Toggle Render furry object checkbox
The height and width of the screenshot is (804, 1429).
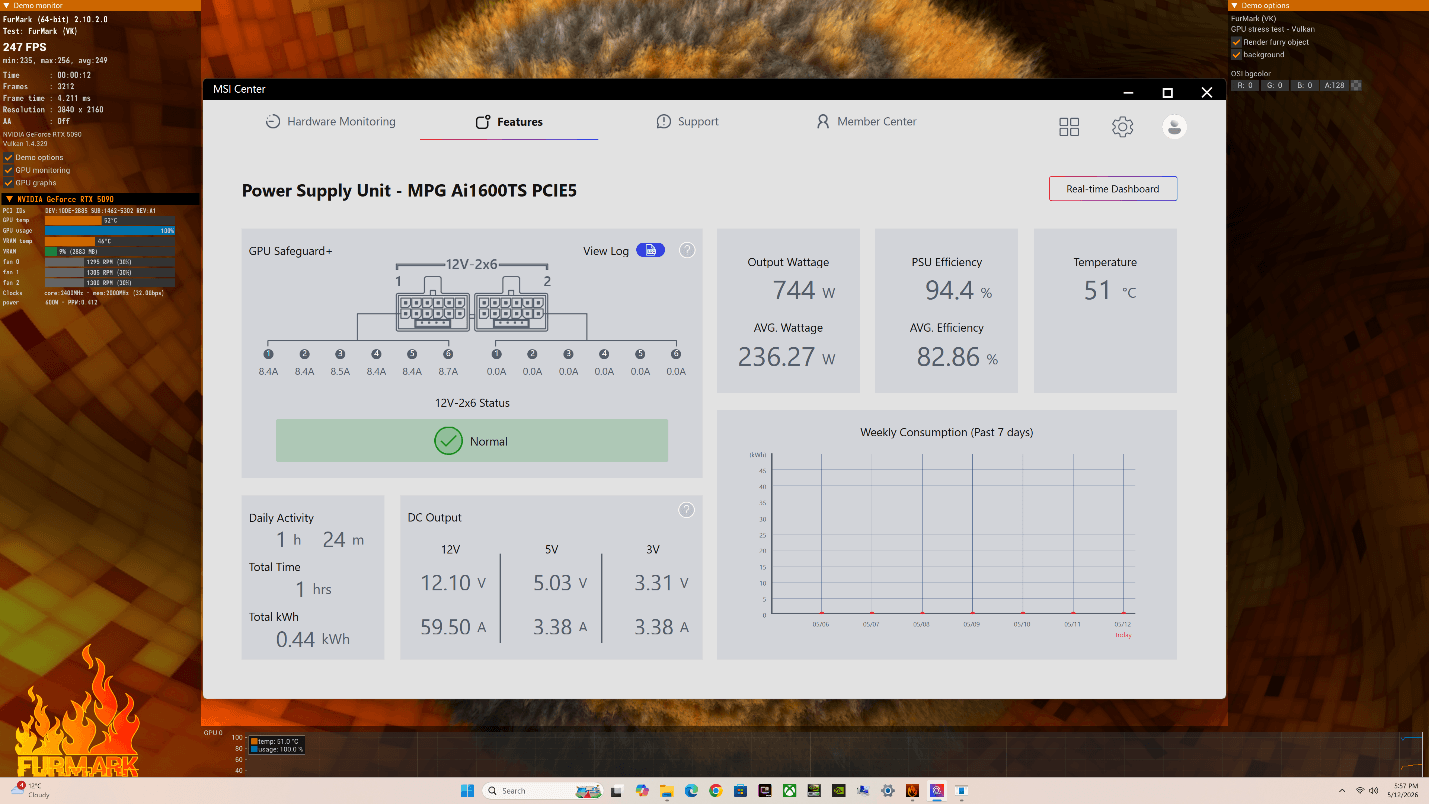pos(1237,42)
